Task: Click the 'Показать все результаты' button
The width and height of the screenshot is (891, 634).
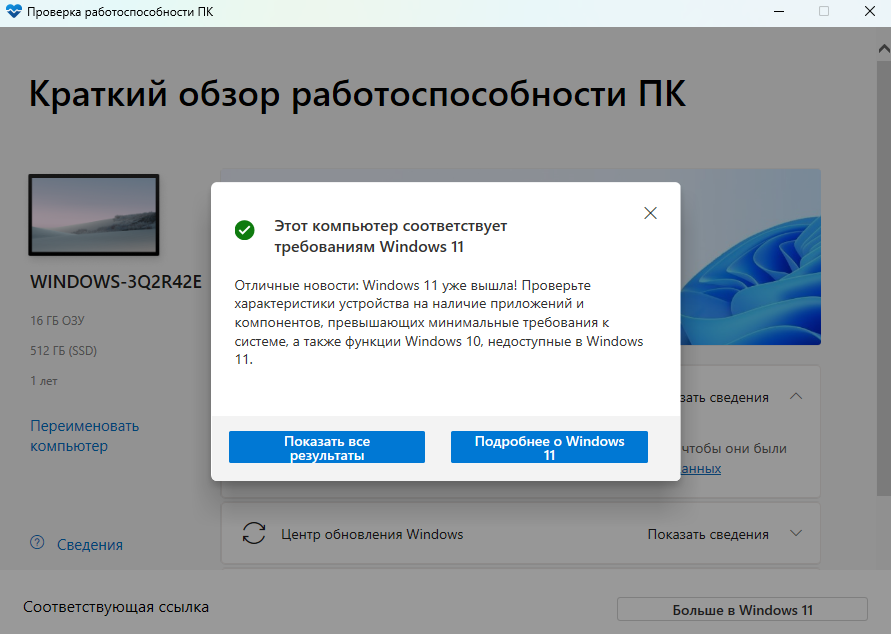Action: click(327, 447)
